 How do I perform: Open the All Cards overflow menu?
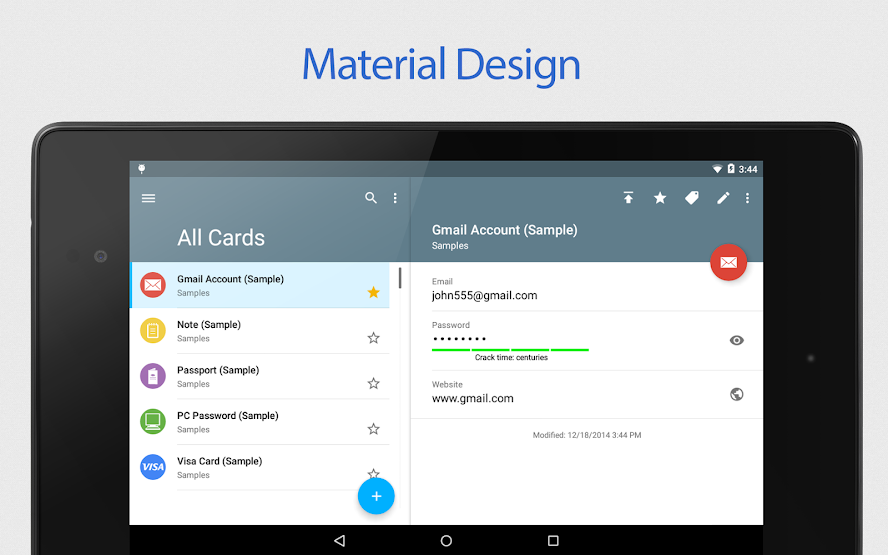[395, 198]
